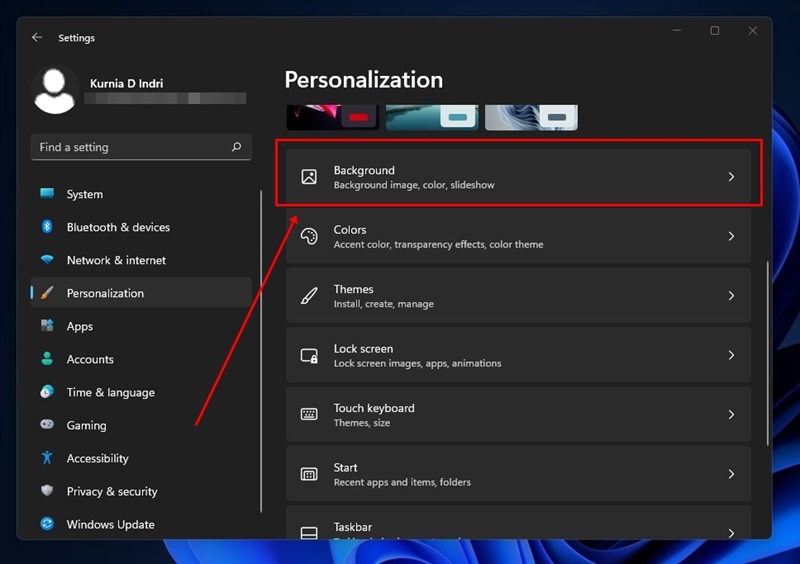Click the user profile avatar
This screenshot has width=800, height=564.
[x=55, y=91]
